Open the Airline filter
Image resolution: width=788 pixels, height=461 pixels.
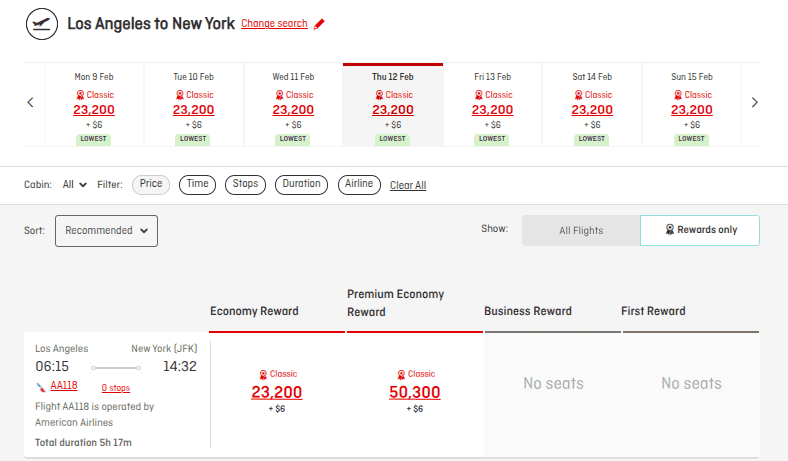[359, 185]
